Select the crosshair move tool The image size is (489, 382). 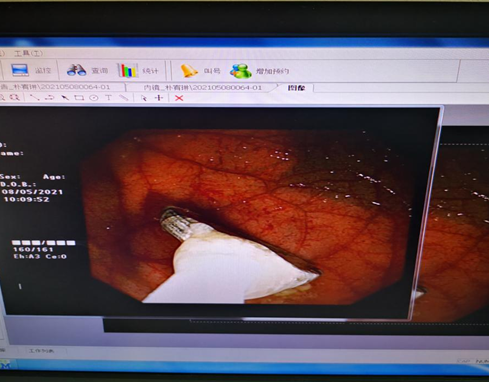pyautogui.click(x=159, y=98)
